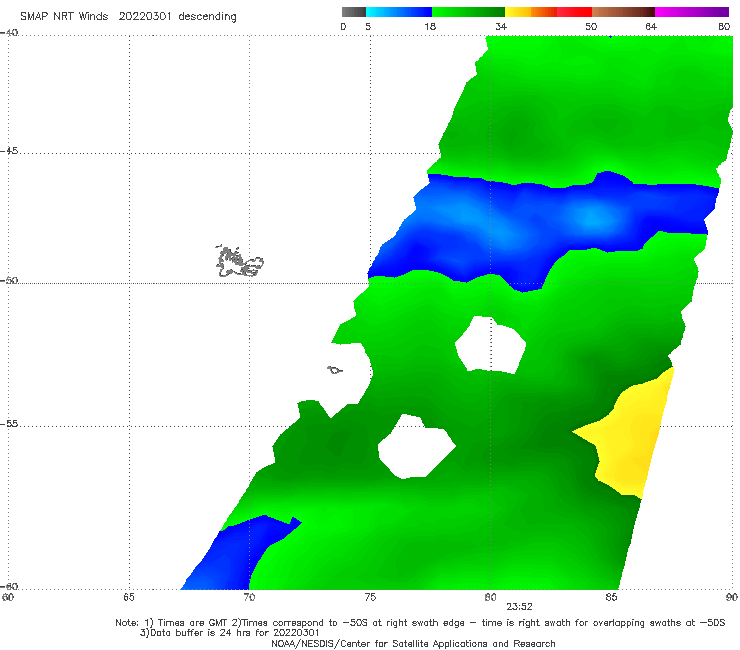Click the longitude axis label '85'
This screenshot has width=740, height=650.
pyautogui.click(x=611, y=597)
